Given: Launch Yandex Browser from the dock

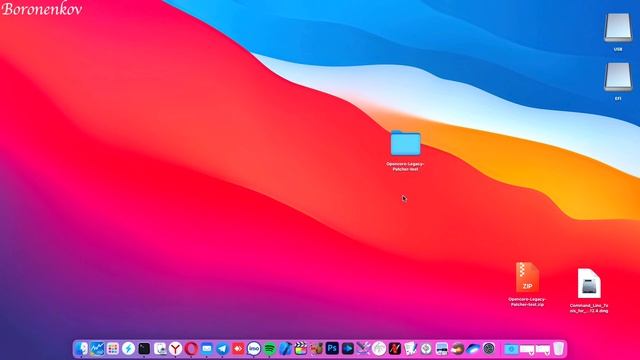Looking at the screenshot, I should (176, 349).
